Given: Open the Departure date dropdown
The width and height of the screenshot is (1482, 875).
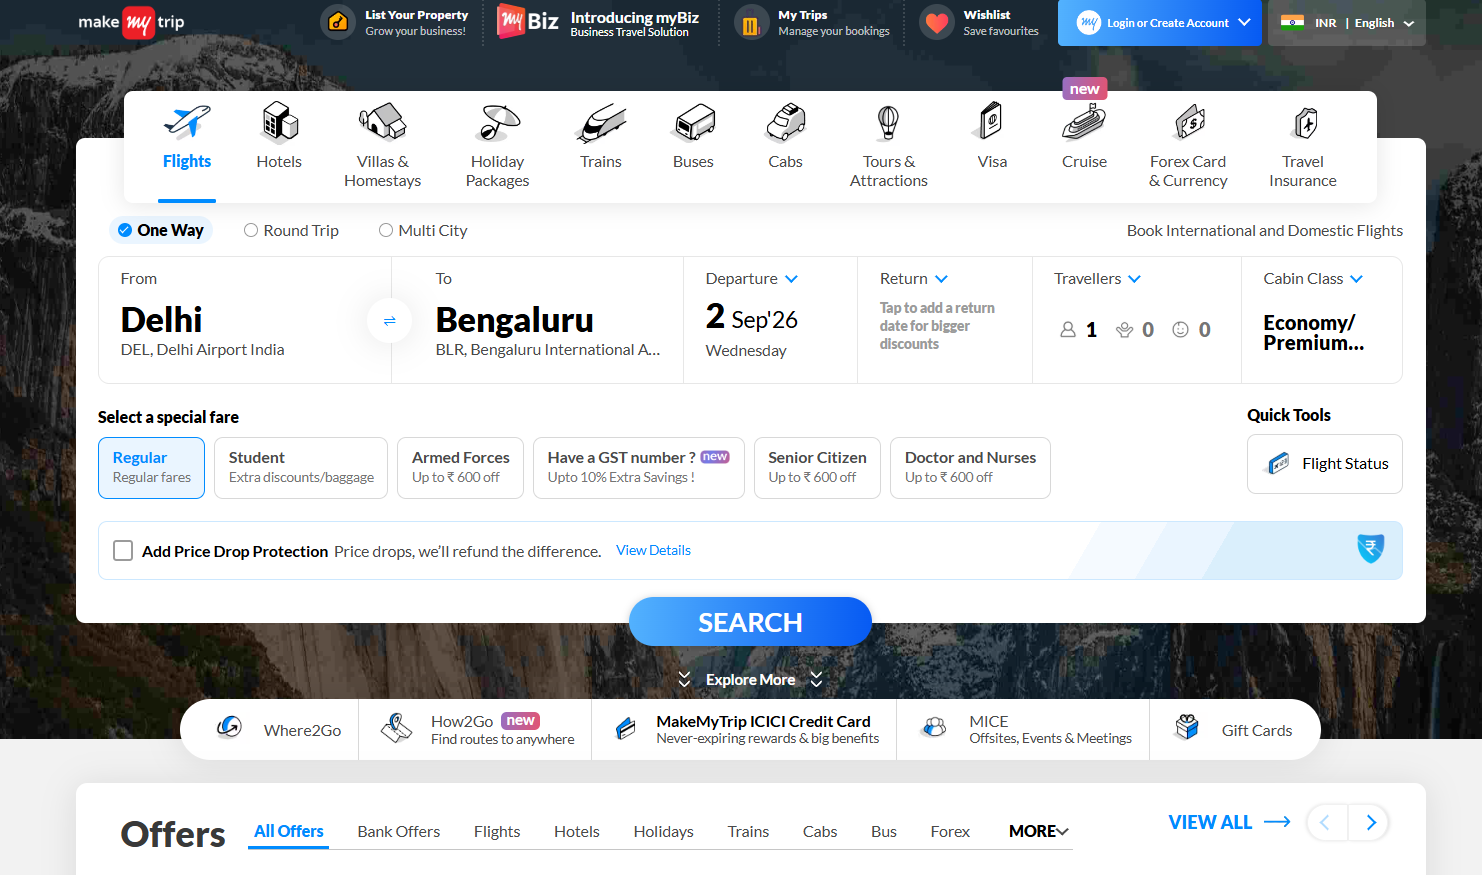Looking at the screenshot, I should [x=752, y=279].
